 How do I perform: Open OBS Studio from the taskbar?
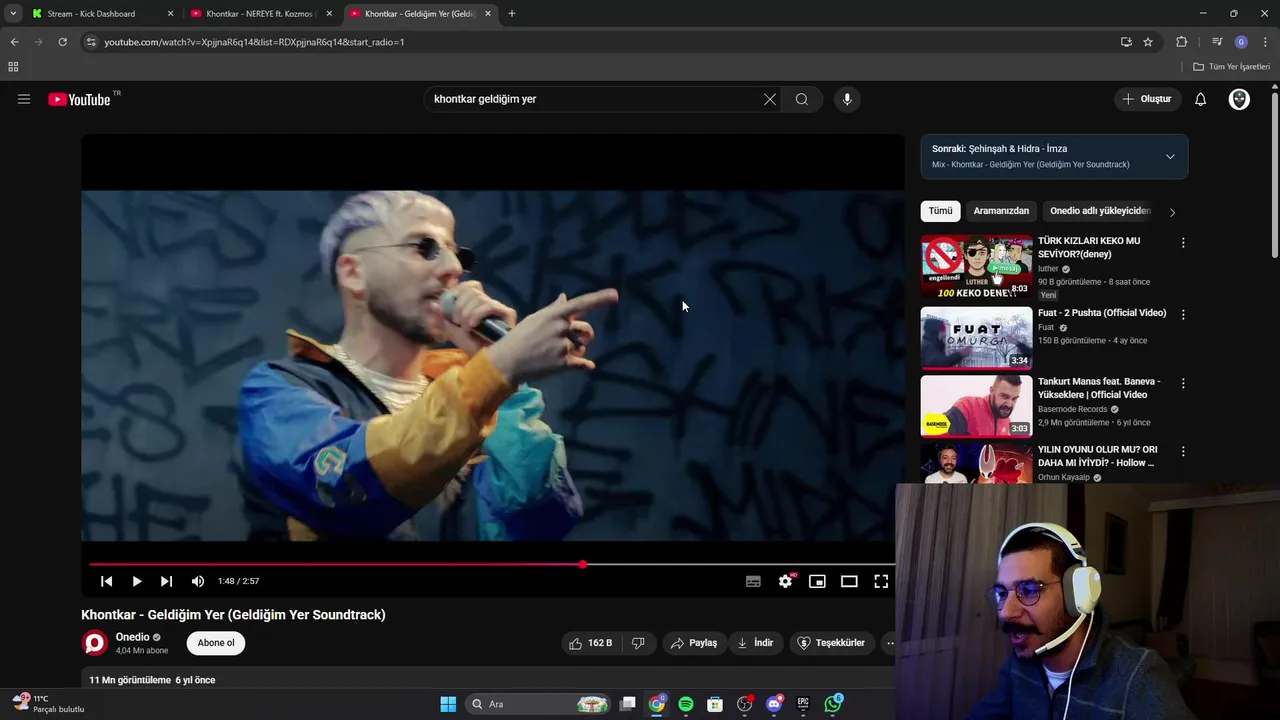click(744, 704)
